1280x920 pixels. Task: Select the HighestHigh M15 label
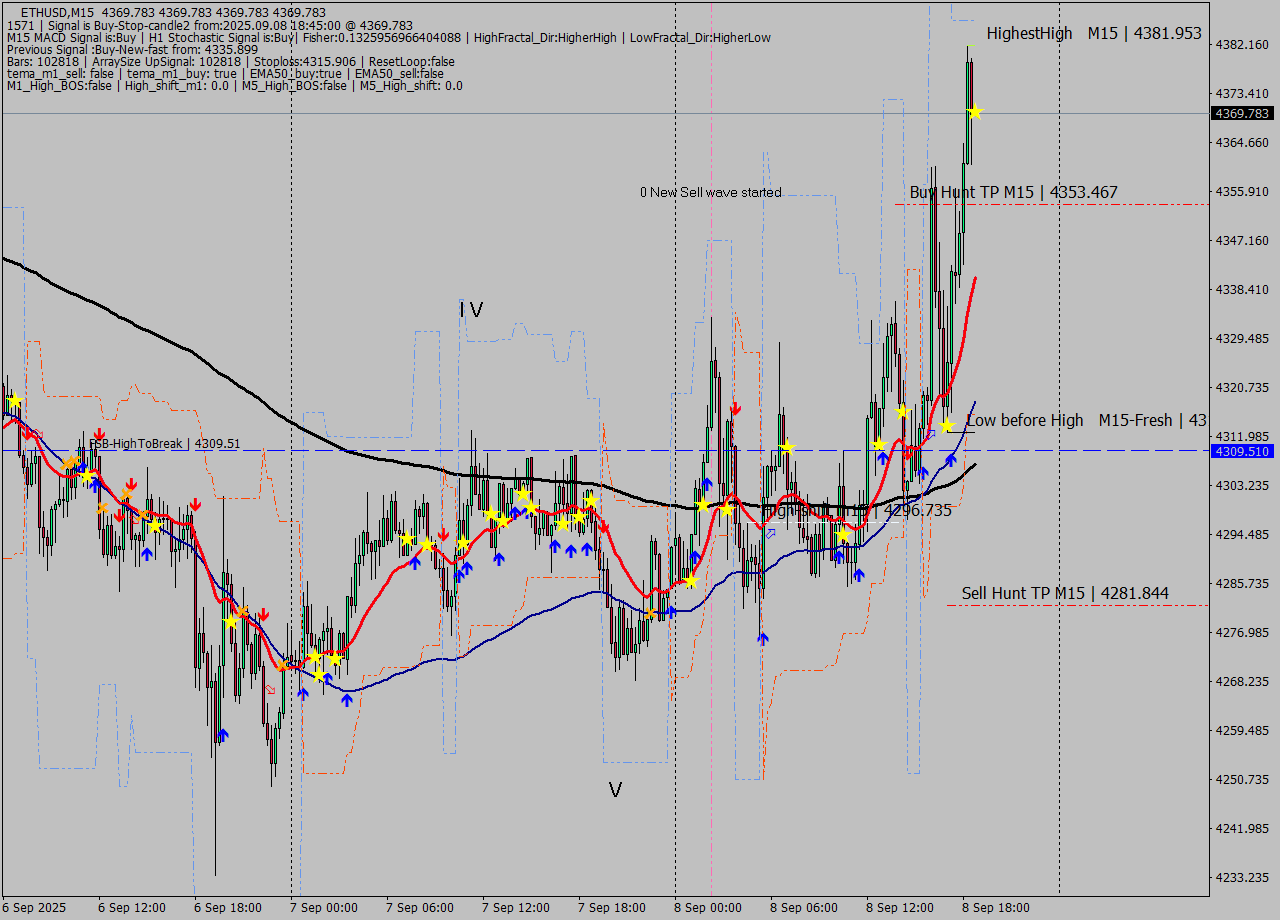1093,33
